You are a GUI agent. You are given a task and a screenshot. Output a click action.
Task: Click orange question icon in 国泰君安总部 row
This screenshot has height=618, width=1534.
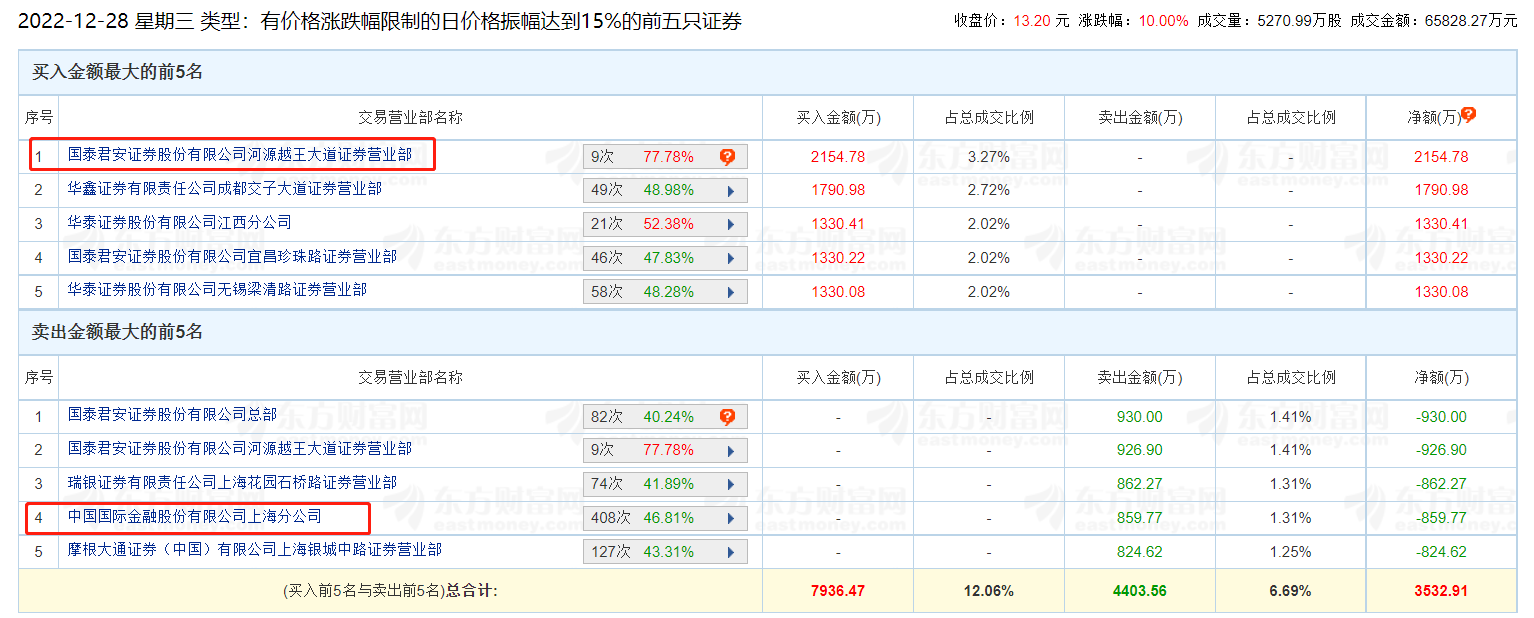coord(727,417)
